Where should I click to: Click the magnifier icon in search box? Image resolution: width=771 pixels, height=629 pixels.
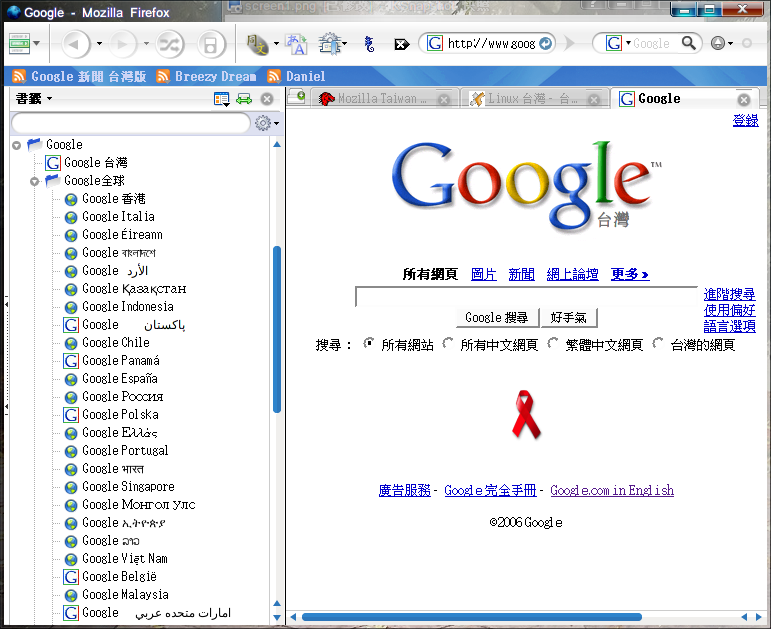click(x=689, y=43)
